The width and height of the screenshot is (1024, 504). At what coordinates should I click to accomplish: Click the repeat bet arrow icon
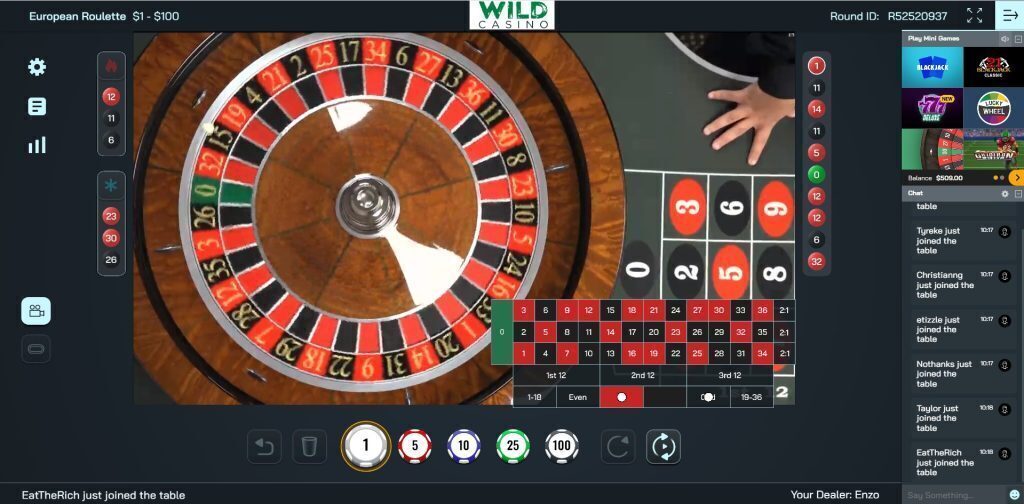[x=617, y=447]
